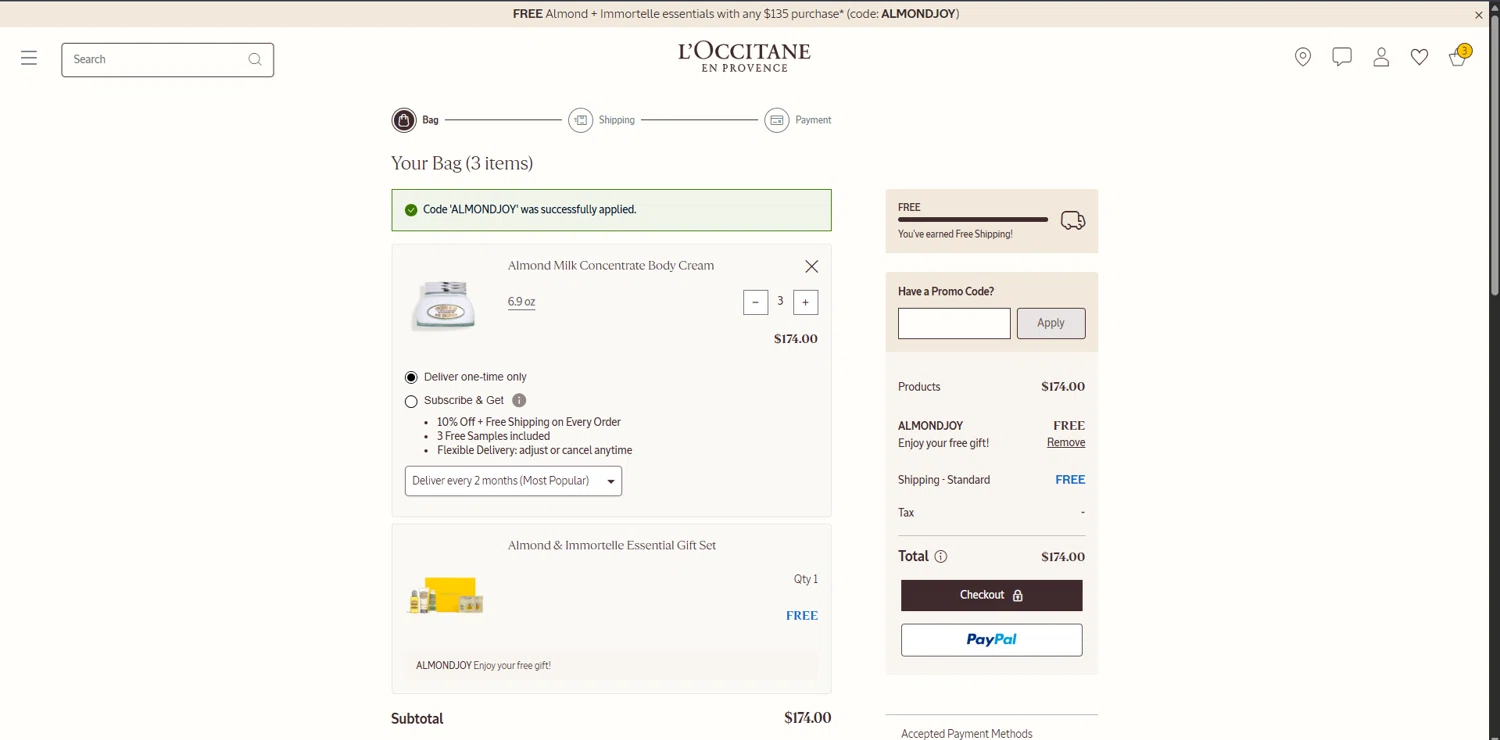Click the Almond & Immortelle gift set thumbnail
Screen dimensions: 1500x740
[446, 596]
